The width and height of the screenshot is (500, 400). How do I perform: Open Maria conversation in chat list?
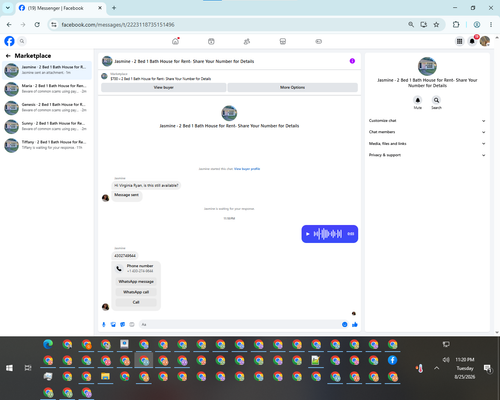pos(47,89)
